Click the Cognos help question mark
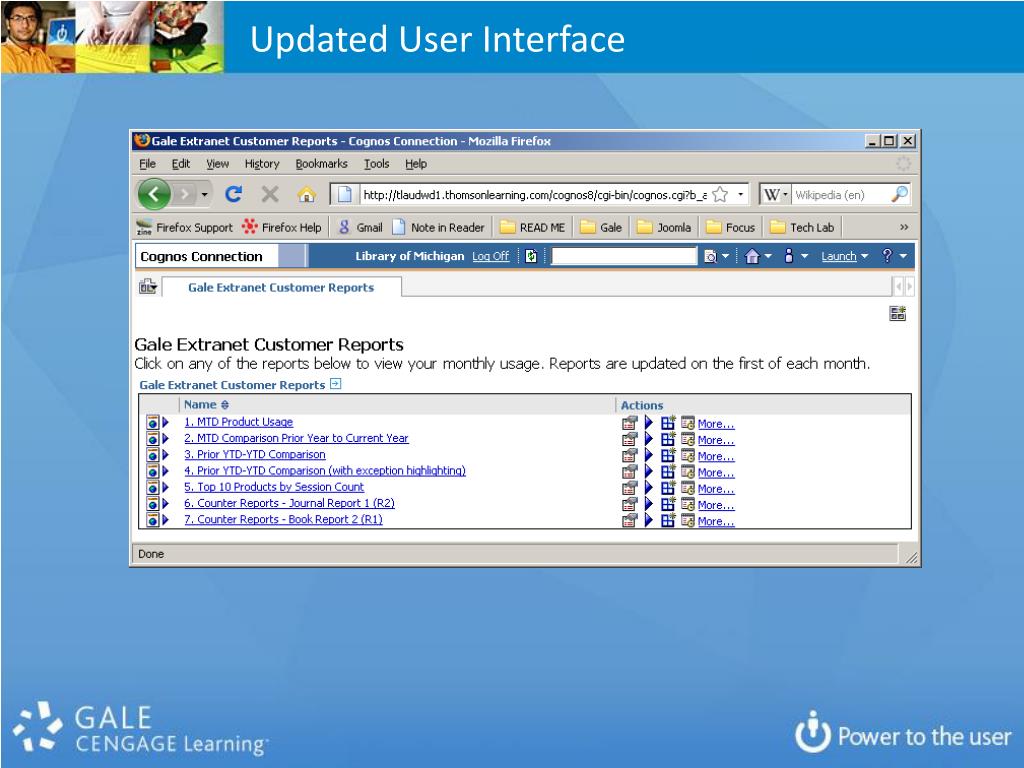Screen dimensions: 1024x768 pyautogui.click(x=887, y=255)
